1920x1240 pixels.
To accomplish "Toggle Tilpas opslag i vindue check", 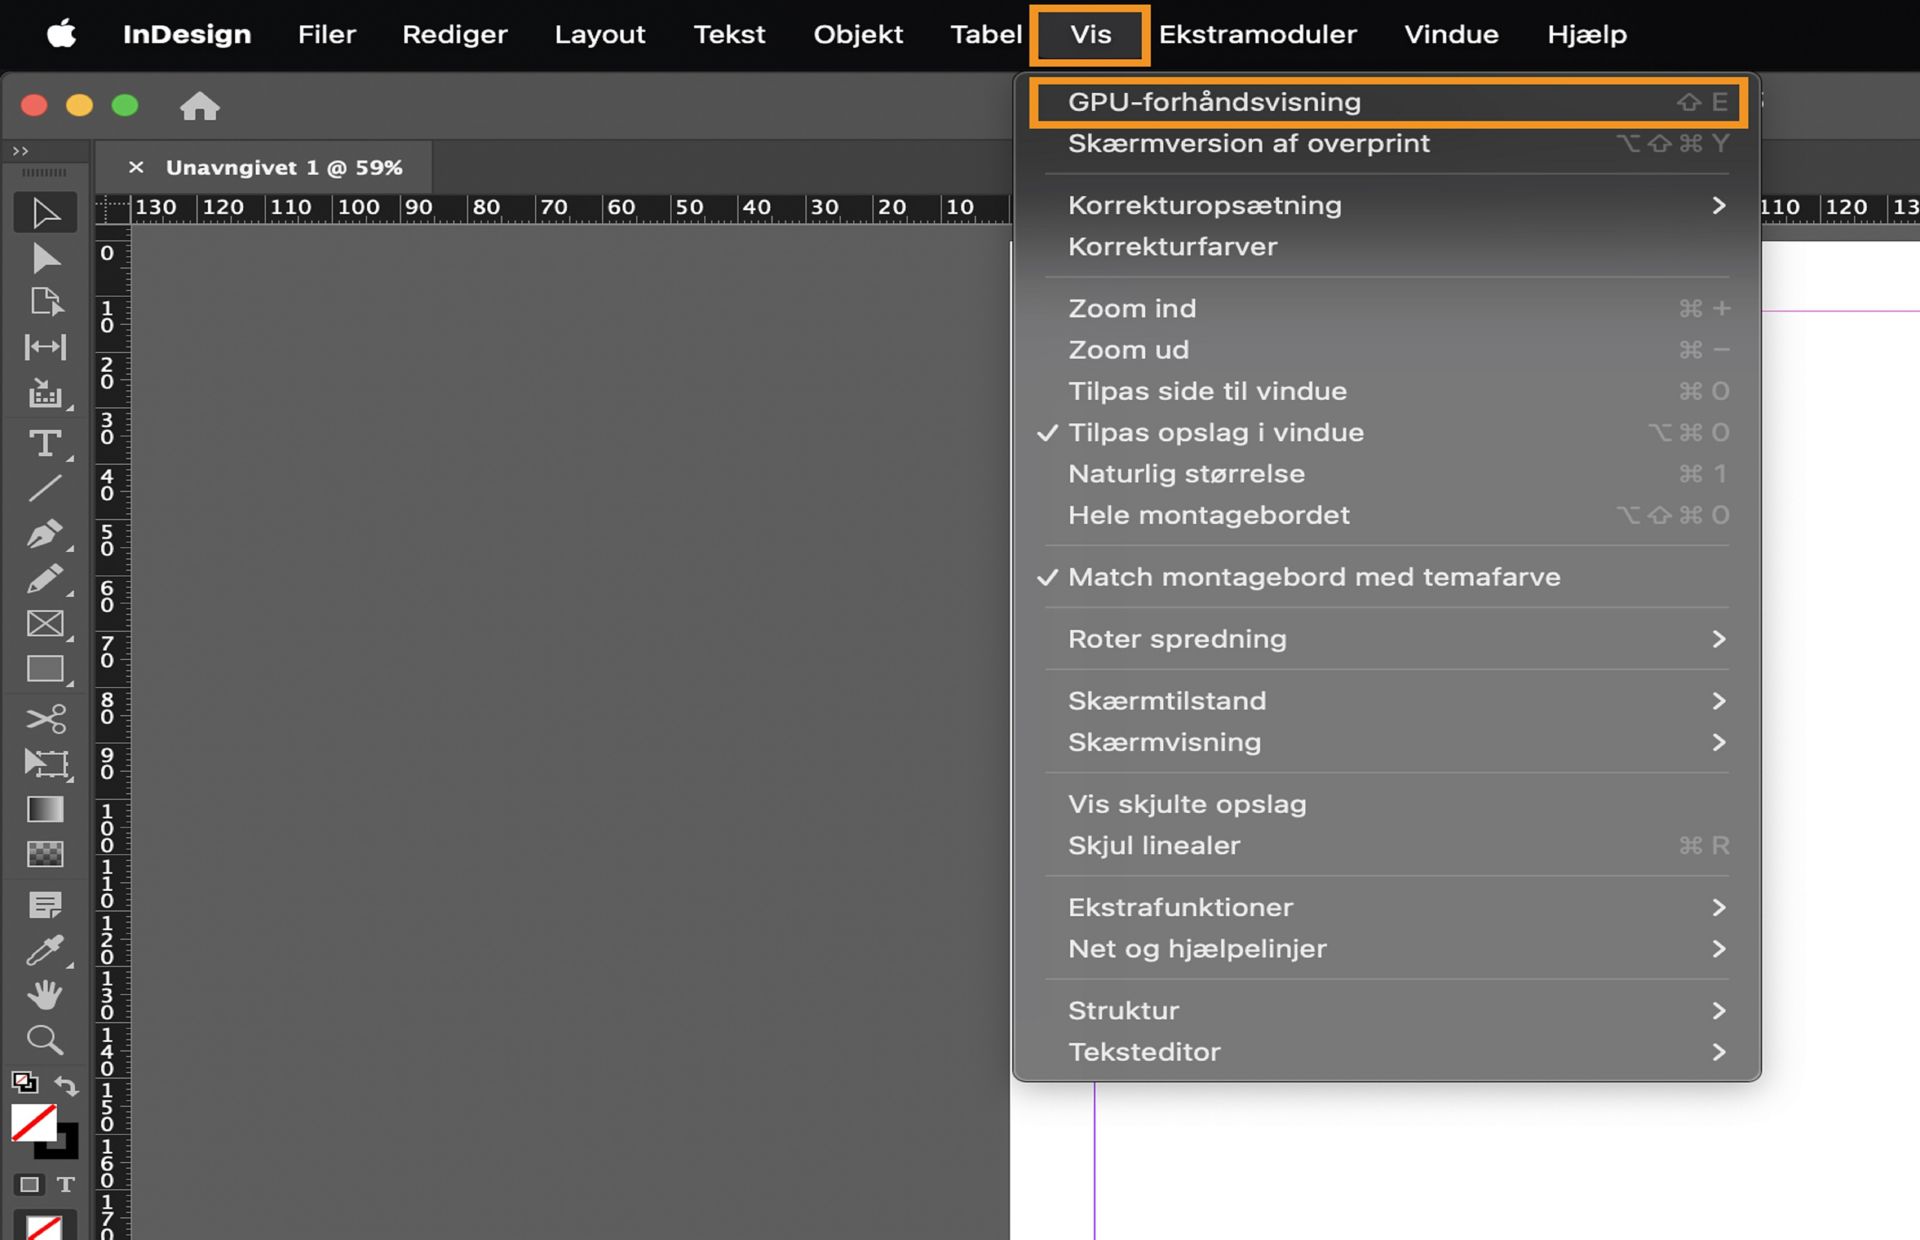I will pos(1215,433).
